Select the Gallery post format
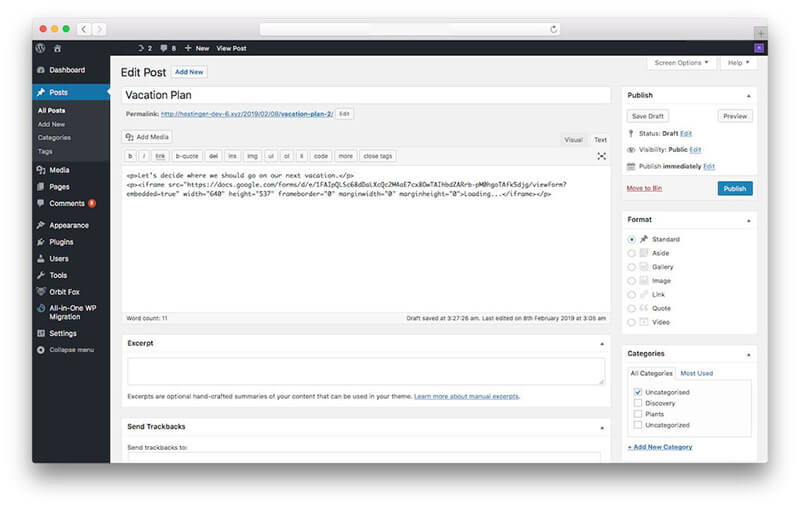 (x=632, y=267)
